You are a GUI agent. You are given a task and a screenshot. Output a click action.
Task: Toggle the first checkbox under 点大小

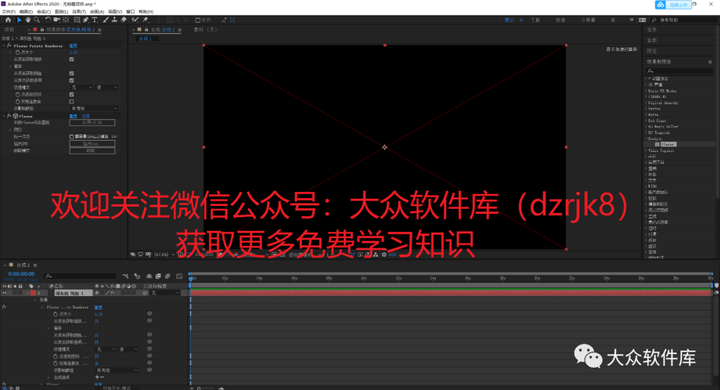click(72, 59)
